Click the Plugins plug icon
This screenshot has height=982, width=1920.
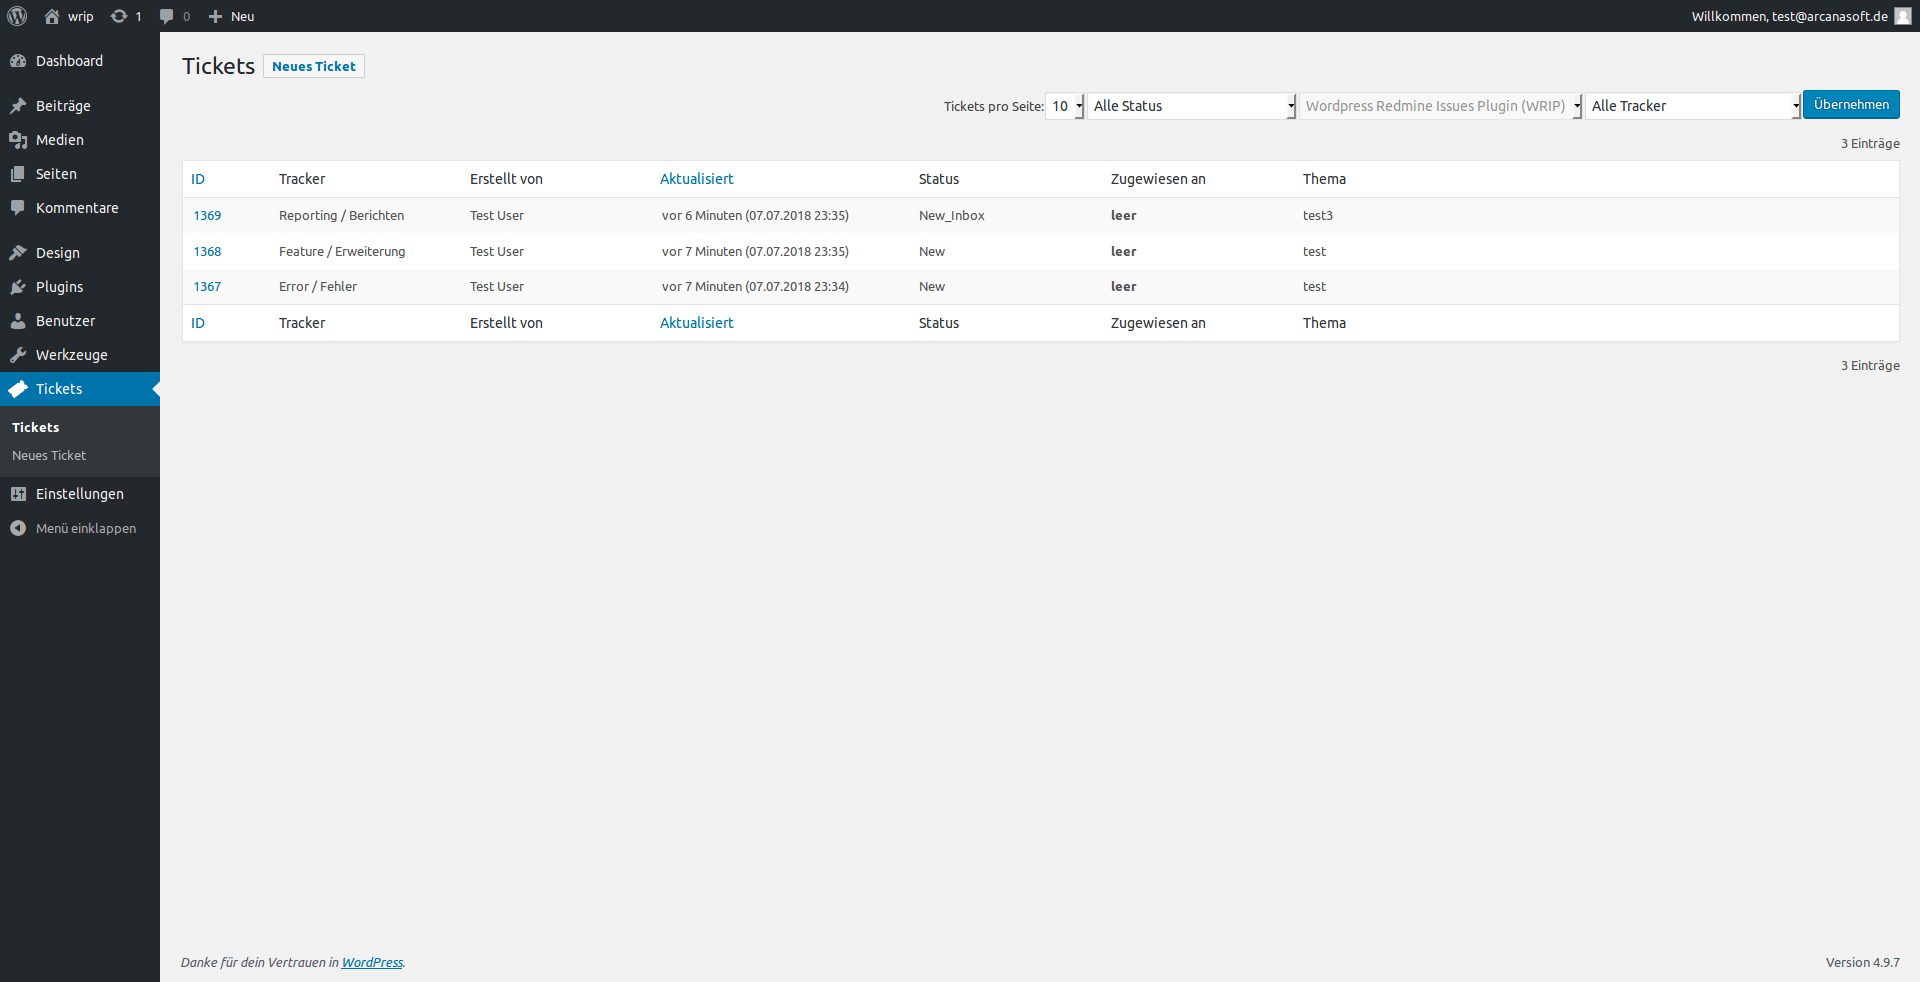18,287
